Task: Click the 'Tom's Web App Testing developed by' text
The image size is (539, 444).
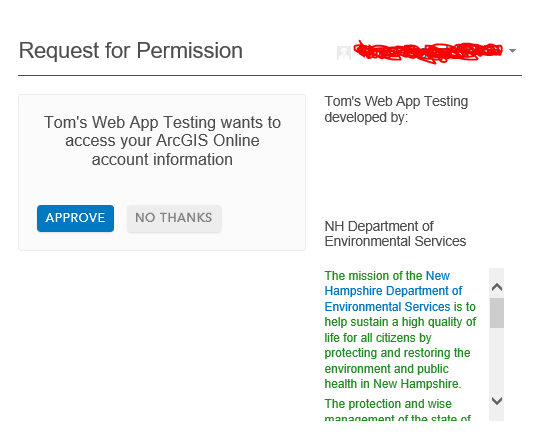Action: coord(396,109)
